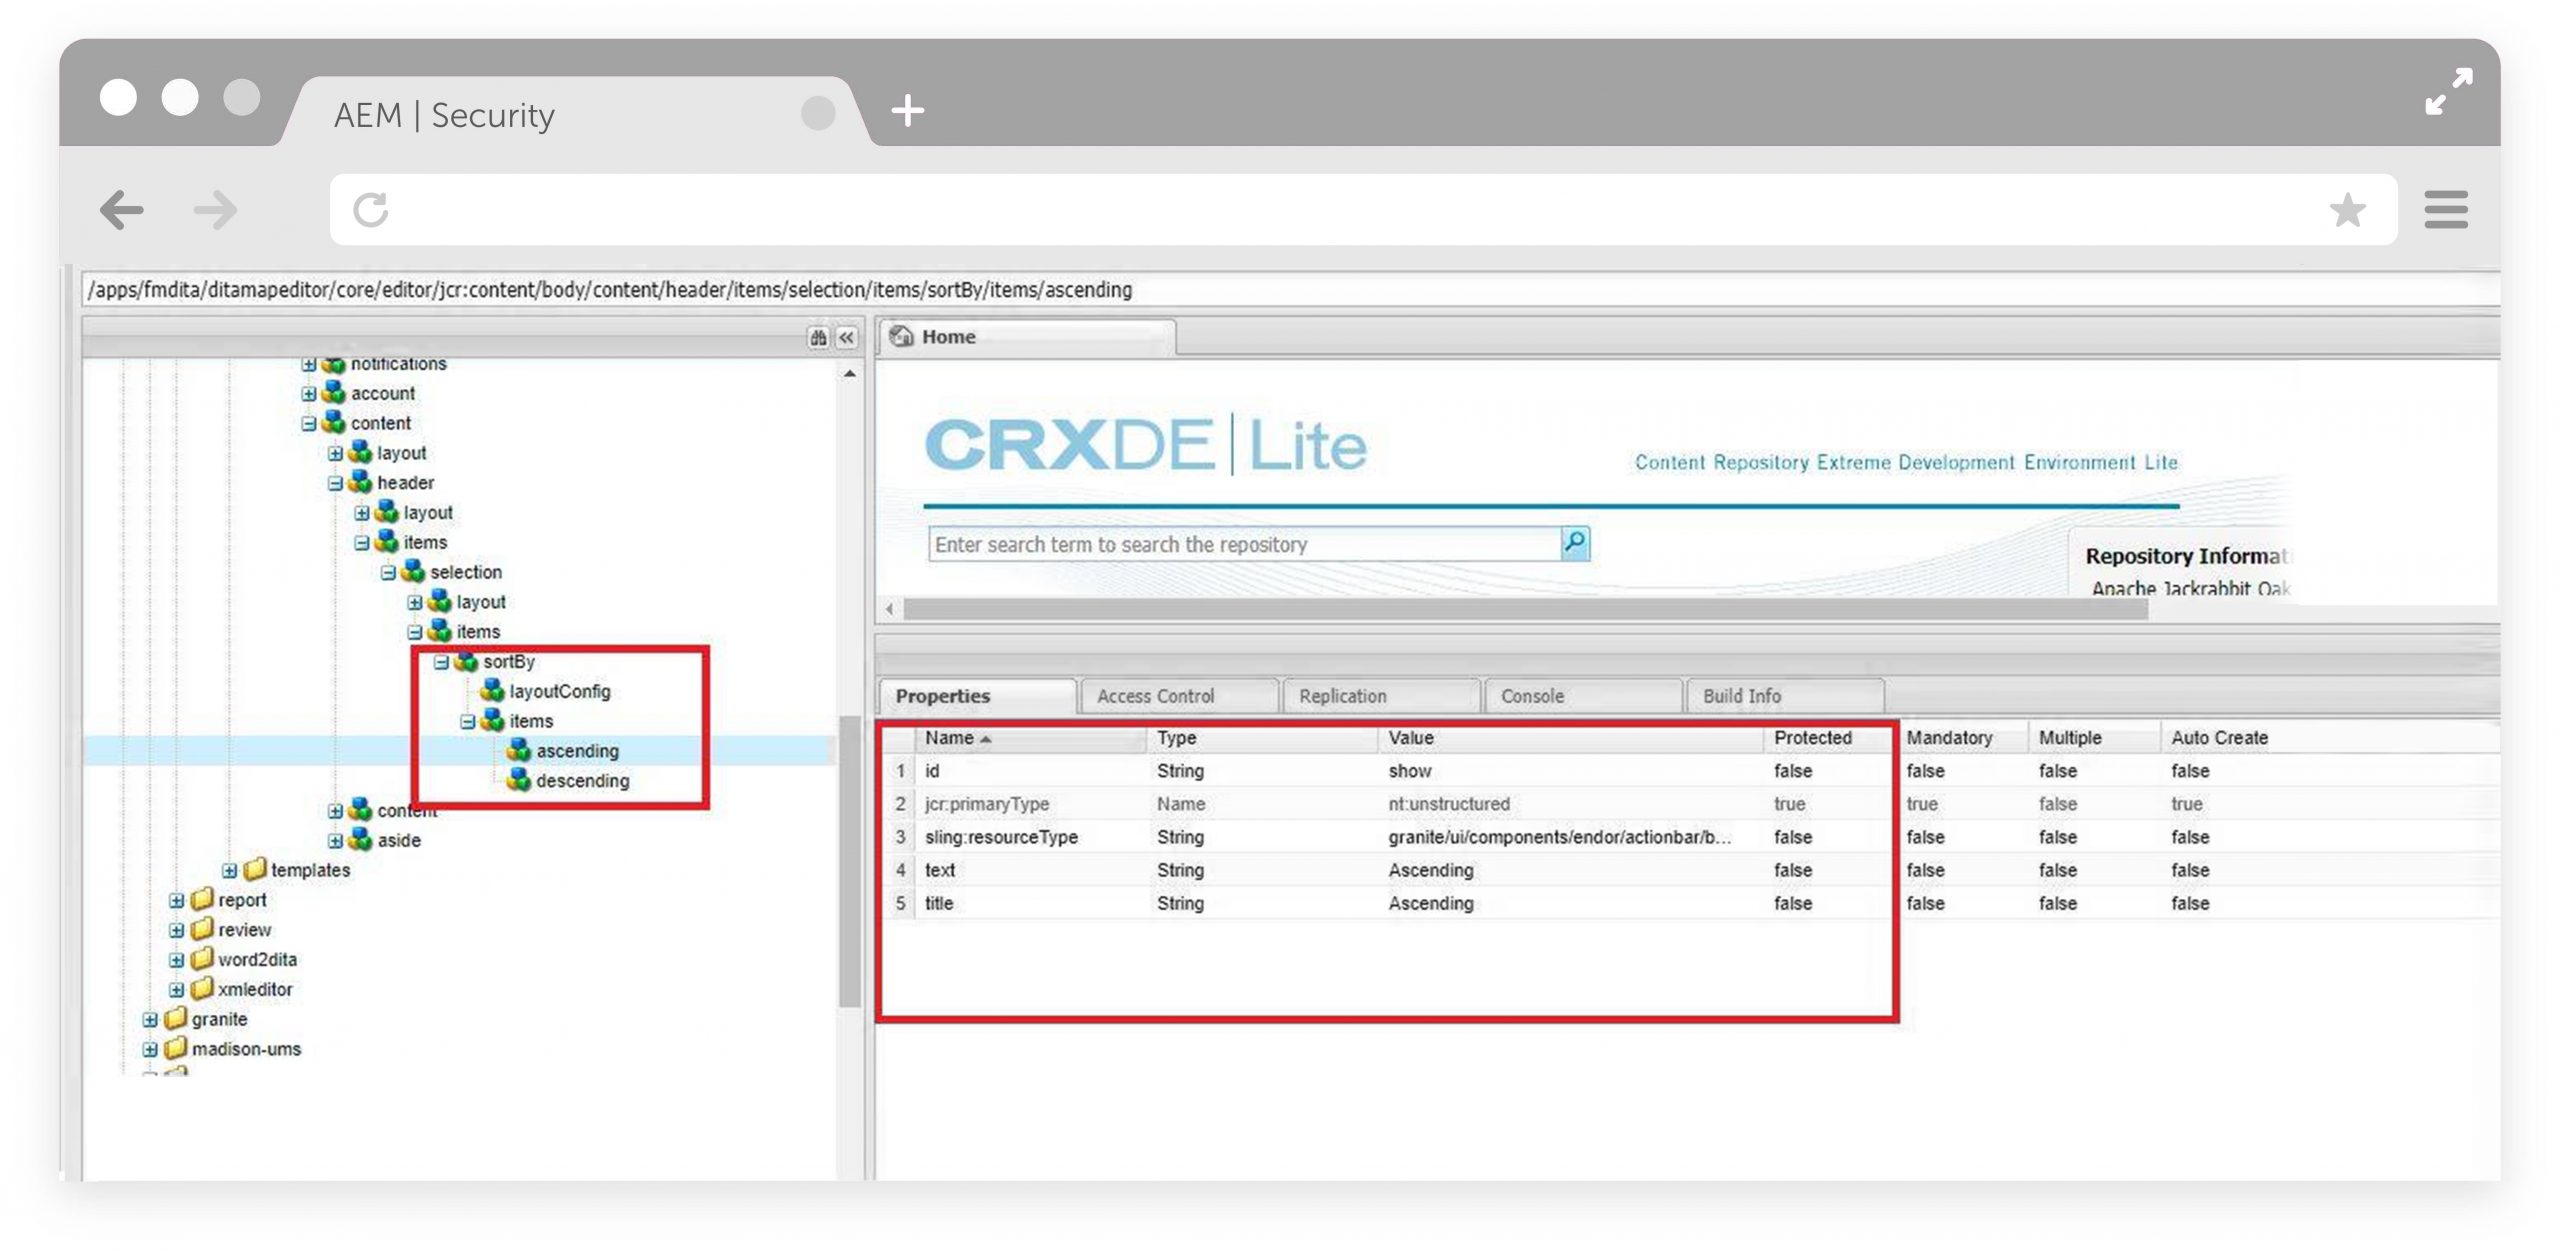
Task: Click the ascending node icon
Action: click(x=518, y=750)
